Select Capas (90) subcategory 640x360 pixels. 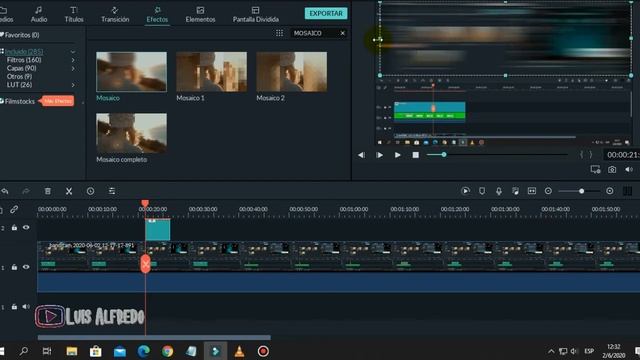[x=21, y=68]
